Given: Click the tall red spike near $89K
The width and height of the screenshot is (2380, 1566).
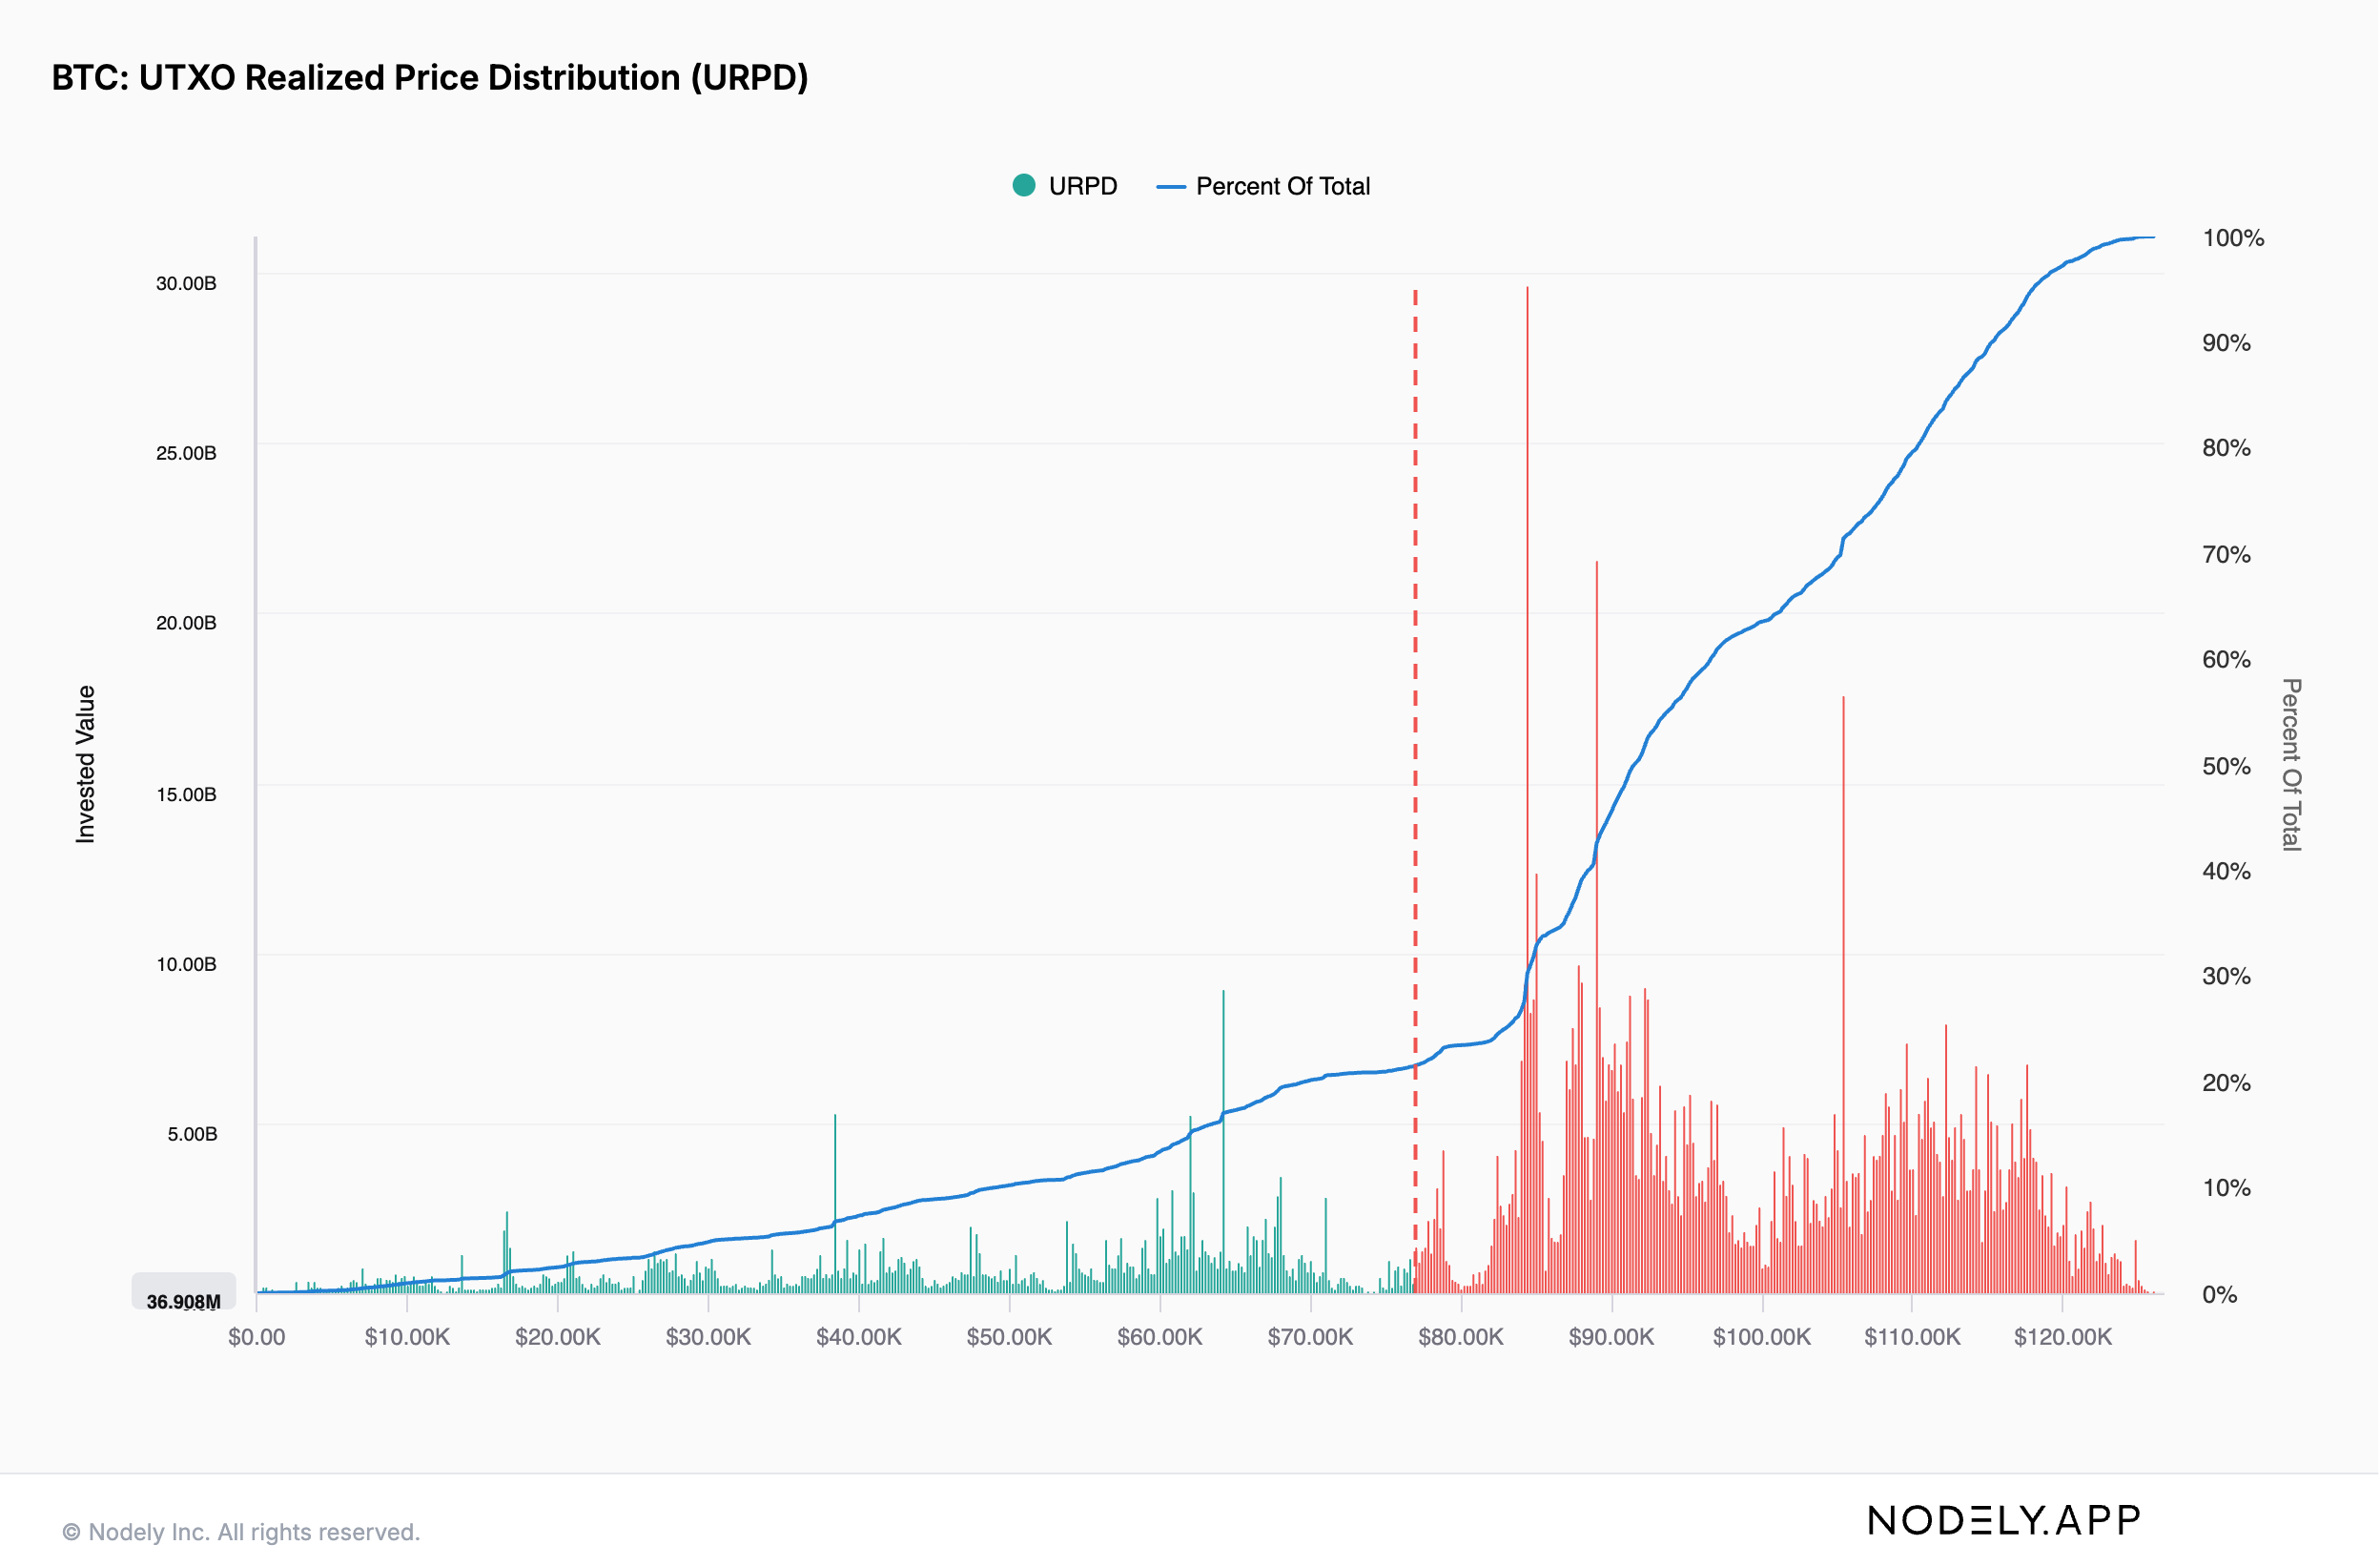Looking at the screenshot, I should tap(1596, 700).
